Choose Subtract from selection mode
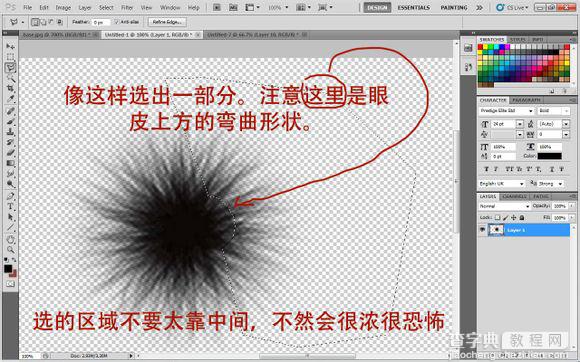 [x=51, y=22]
